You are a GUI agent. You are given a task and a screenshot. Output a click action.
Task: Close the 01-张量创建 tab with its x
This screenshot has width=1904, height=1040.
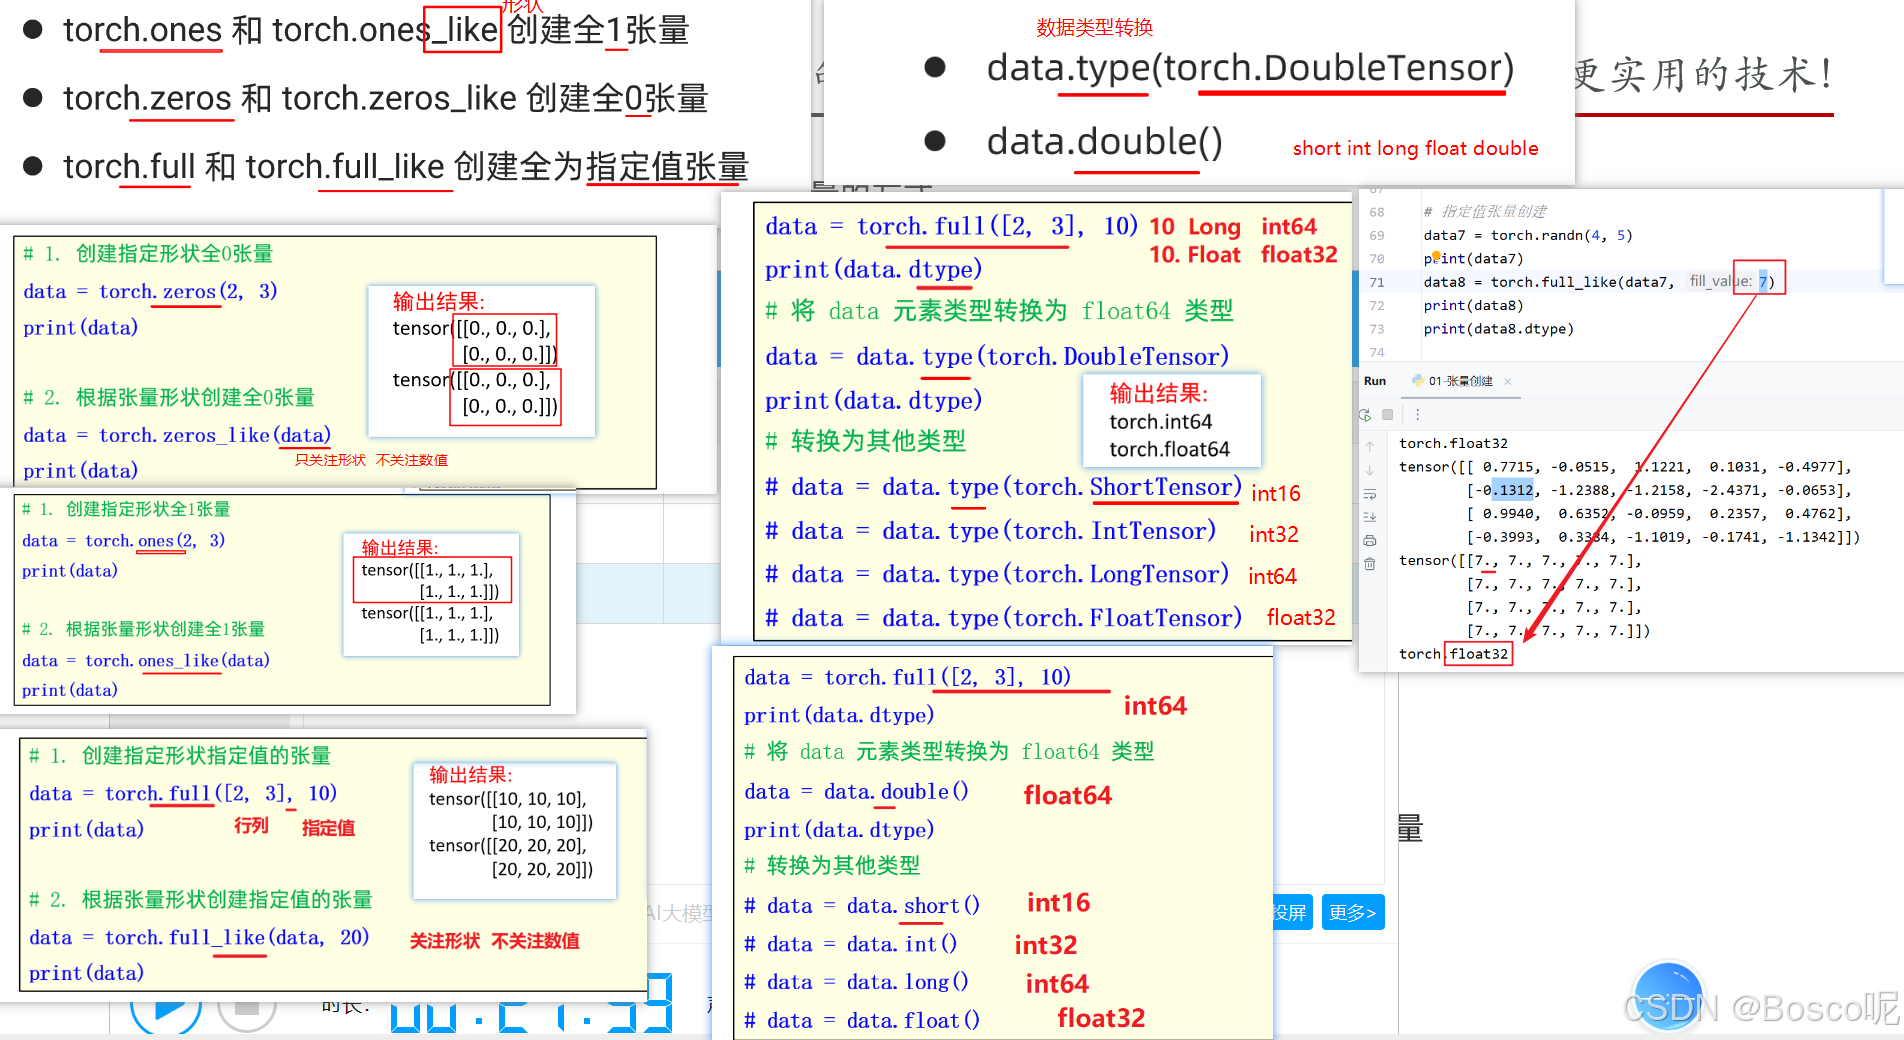pos(1507,382)
